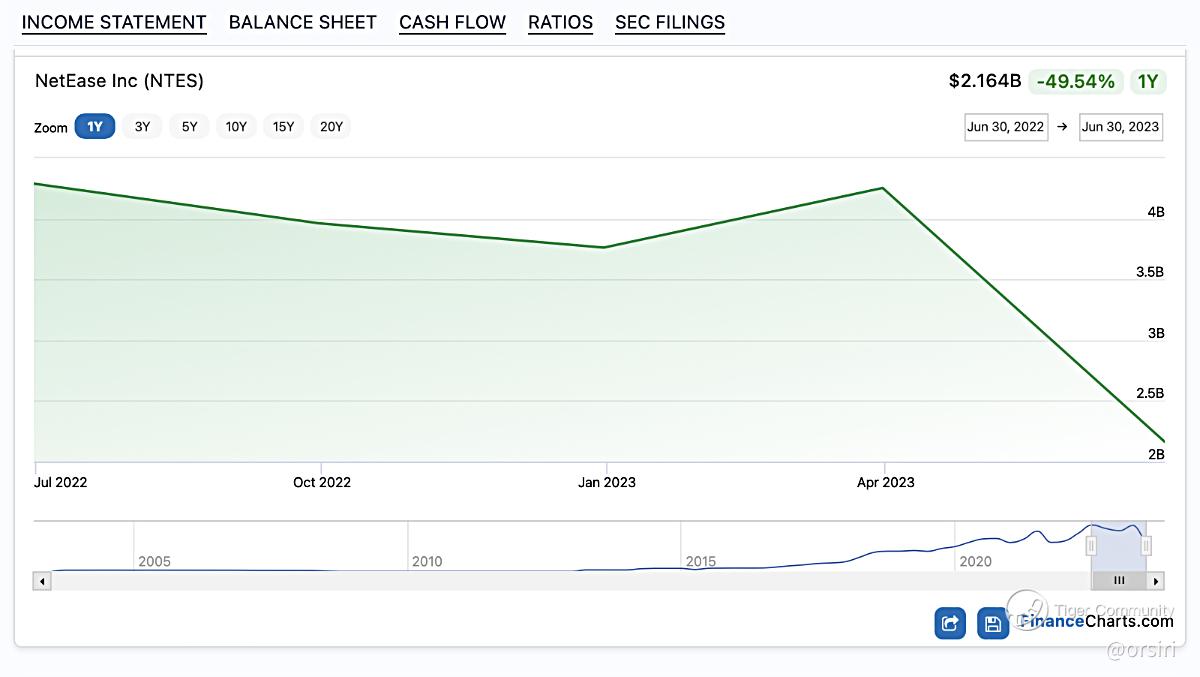The height and width of the screenshot is (677, 1200).
Task: Open the Income Statement tab
Action: 114,22
